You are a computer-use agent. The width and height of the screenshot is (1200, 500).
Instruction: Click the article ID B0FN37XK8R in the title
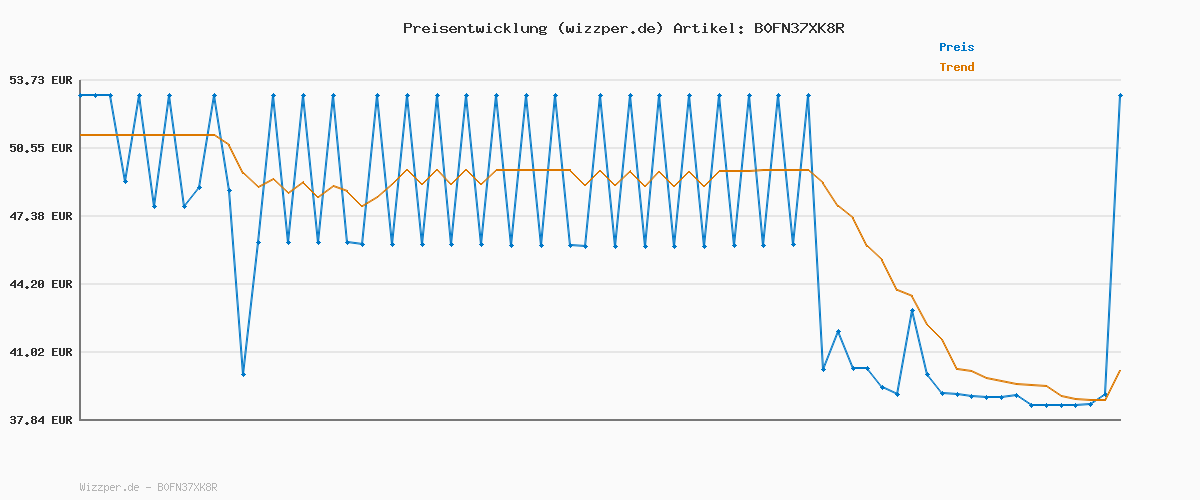click(798, 28)
